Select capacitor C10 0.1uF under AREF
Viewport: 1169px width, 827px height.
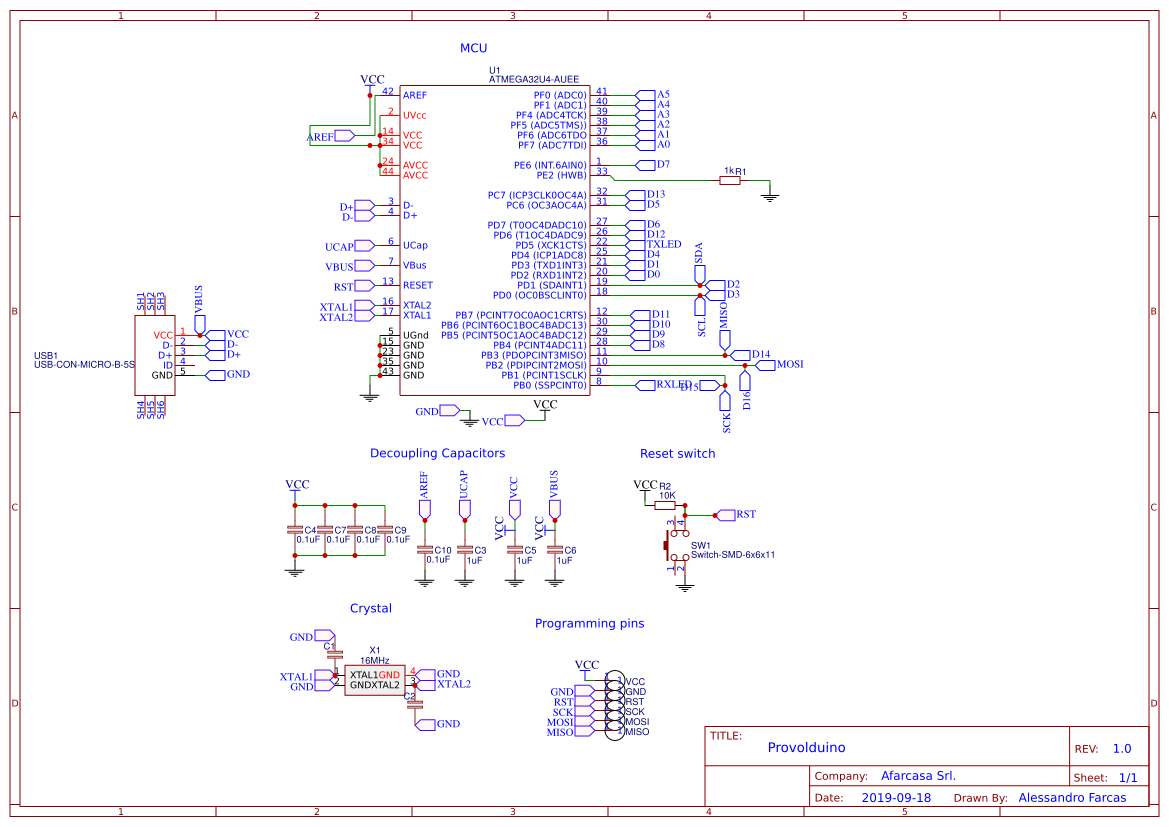[x=426, y=550]
